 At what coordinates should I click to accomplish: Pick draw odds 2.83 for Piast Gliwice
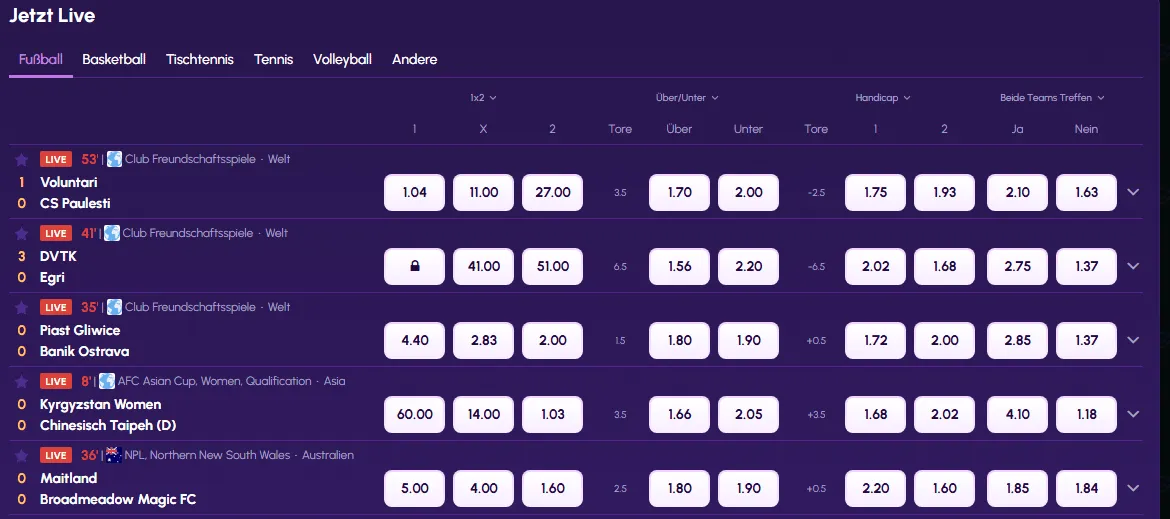(484, 340)
